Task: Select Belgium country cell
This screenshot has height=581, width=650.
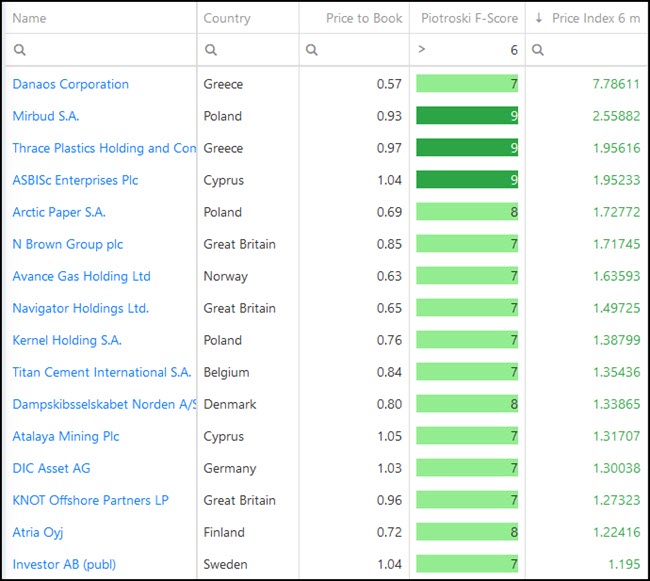Action: (x=226, y=372)
